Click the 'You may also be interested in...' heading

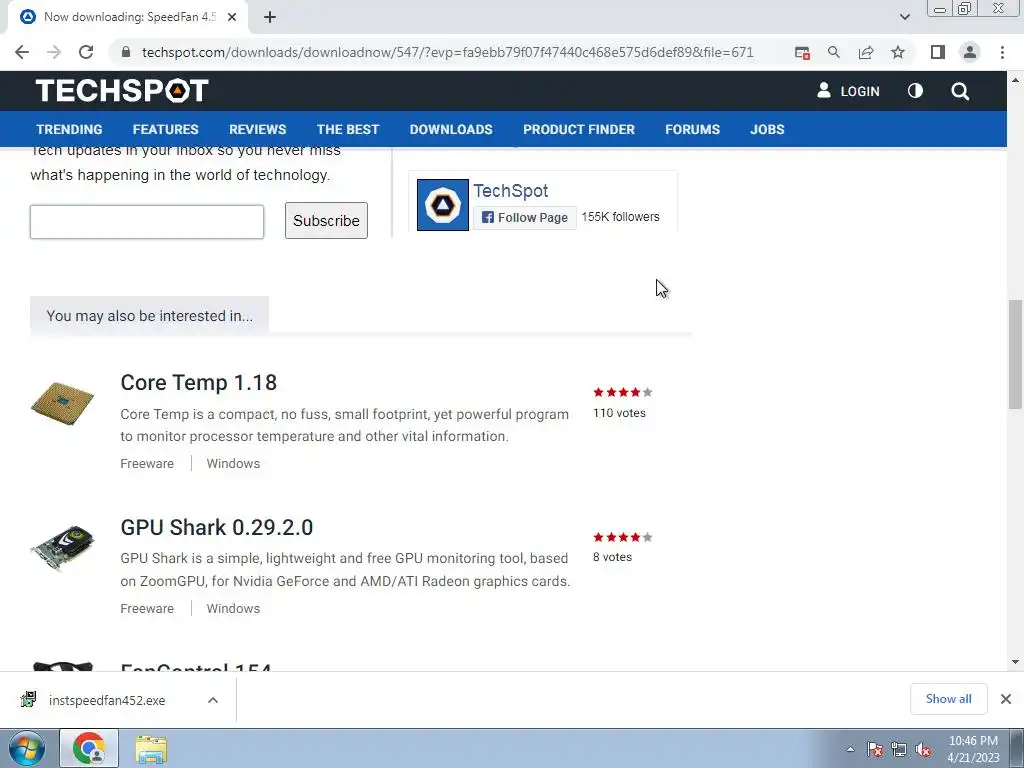tap(150, 316)
